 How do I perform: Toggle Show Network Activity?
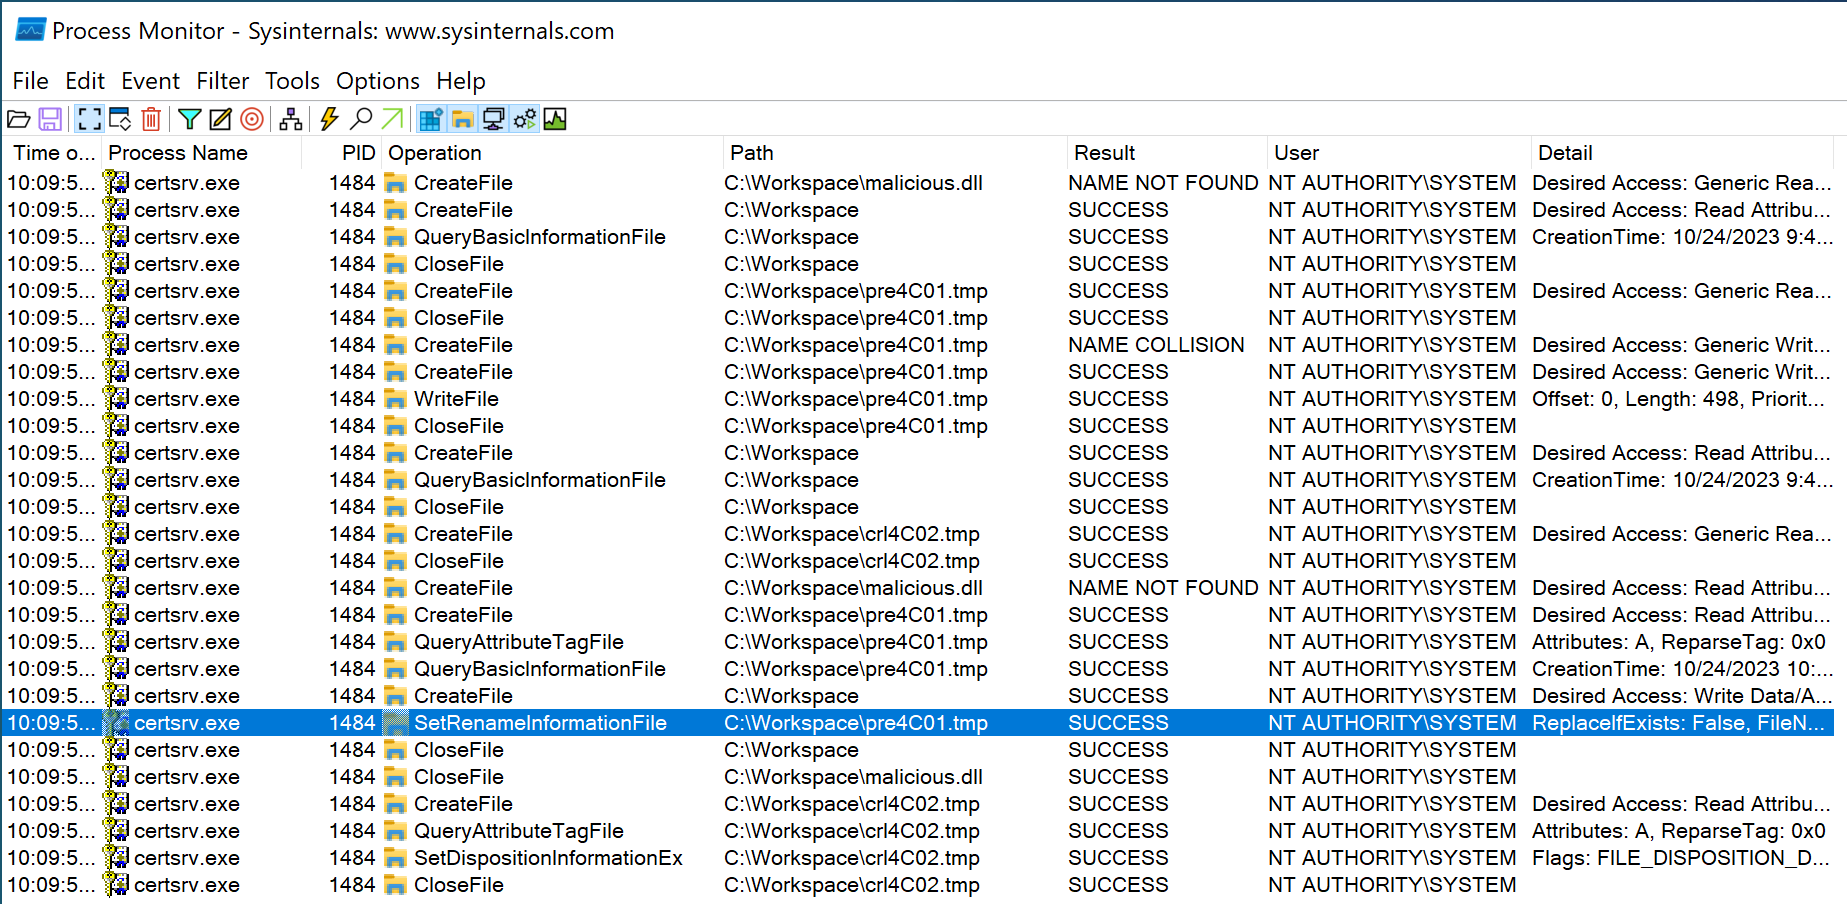coord(493,120)
